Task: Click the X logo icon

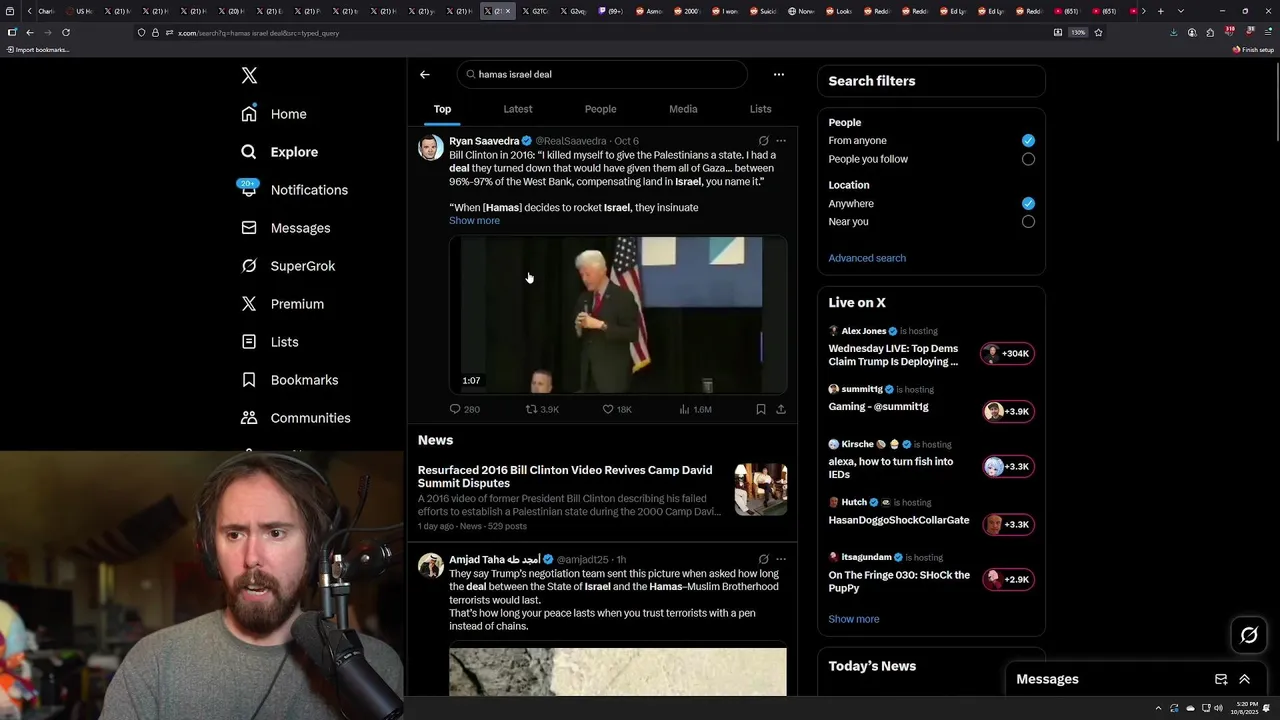Action: click(249, 76)
